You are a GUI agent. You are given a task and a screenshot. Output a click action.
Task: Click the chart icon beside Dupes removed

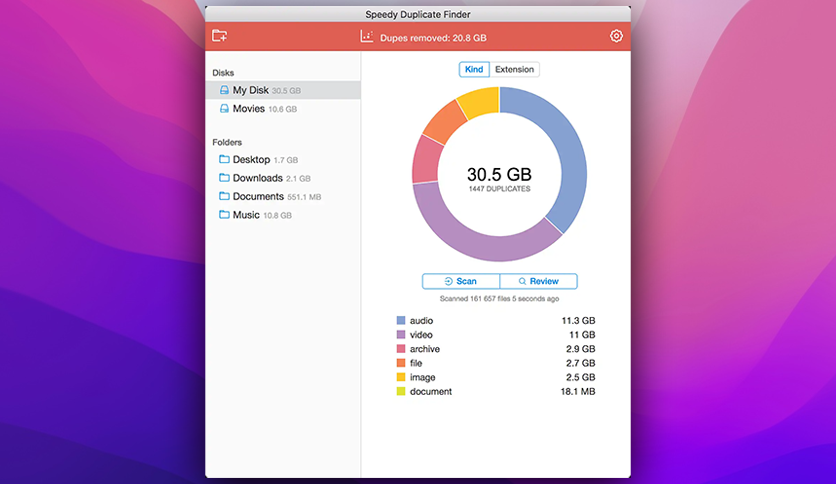pyautogui.click(x=366, y=36)
